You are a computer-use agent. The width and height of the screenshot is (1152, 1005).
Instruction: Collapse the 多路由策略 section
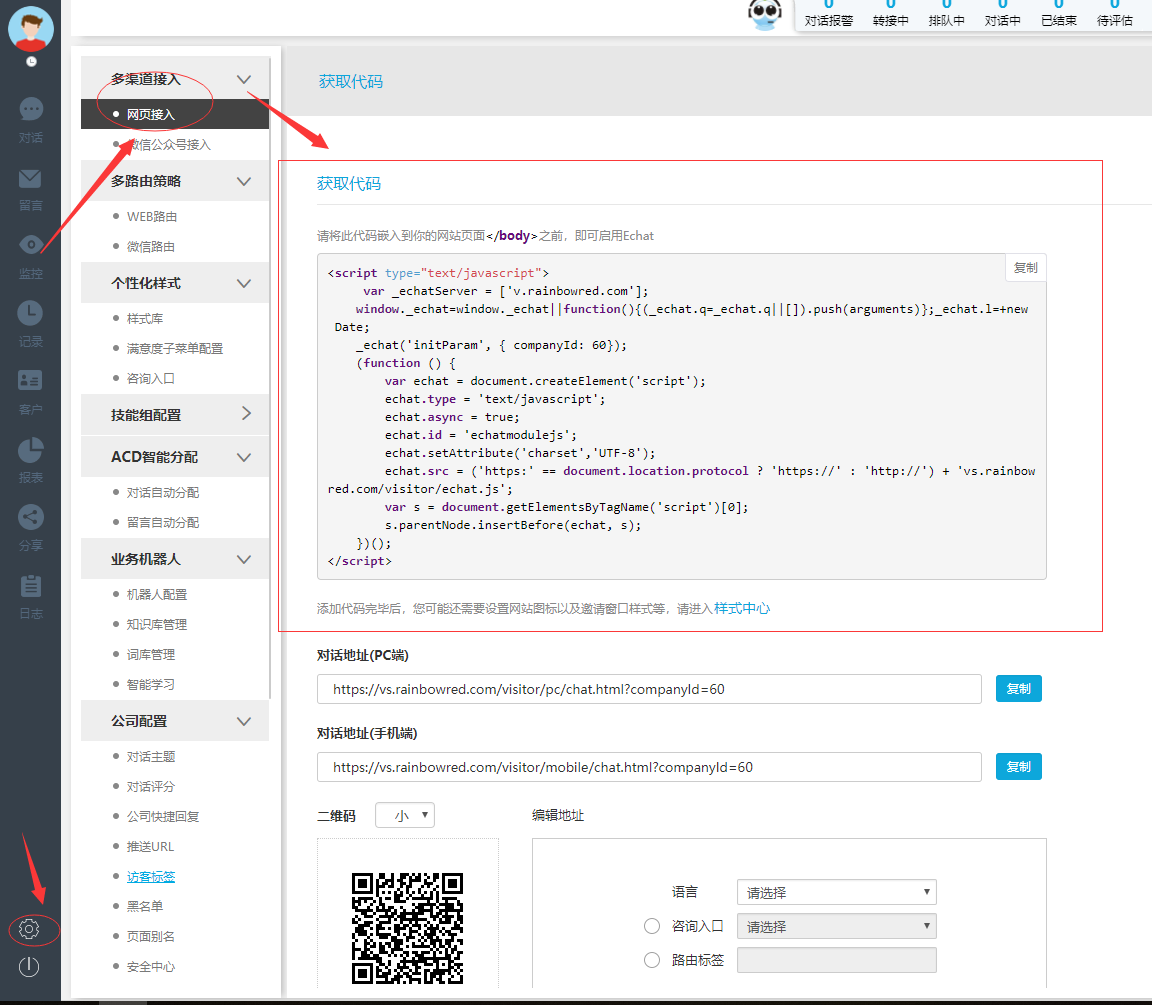[x=244, y=181]
